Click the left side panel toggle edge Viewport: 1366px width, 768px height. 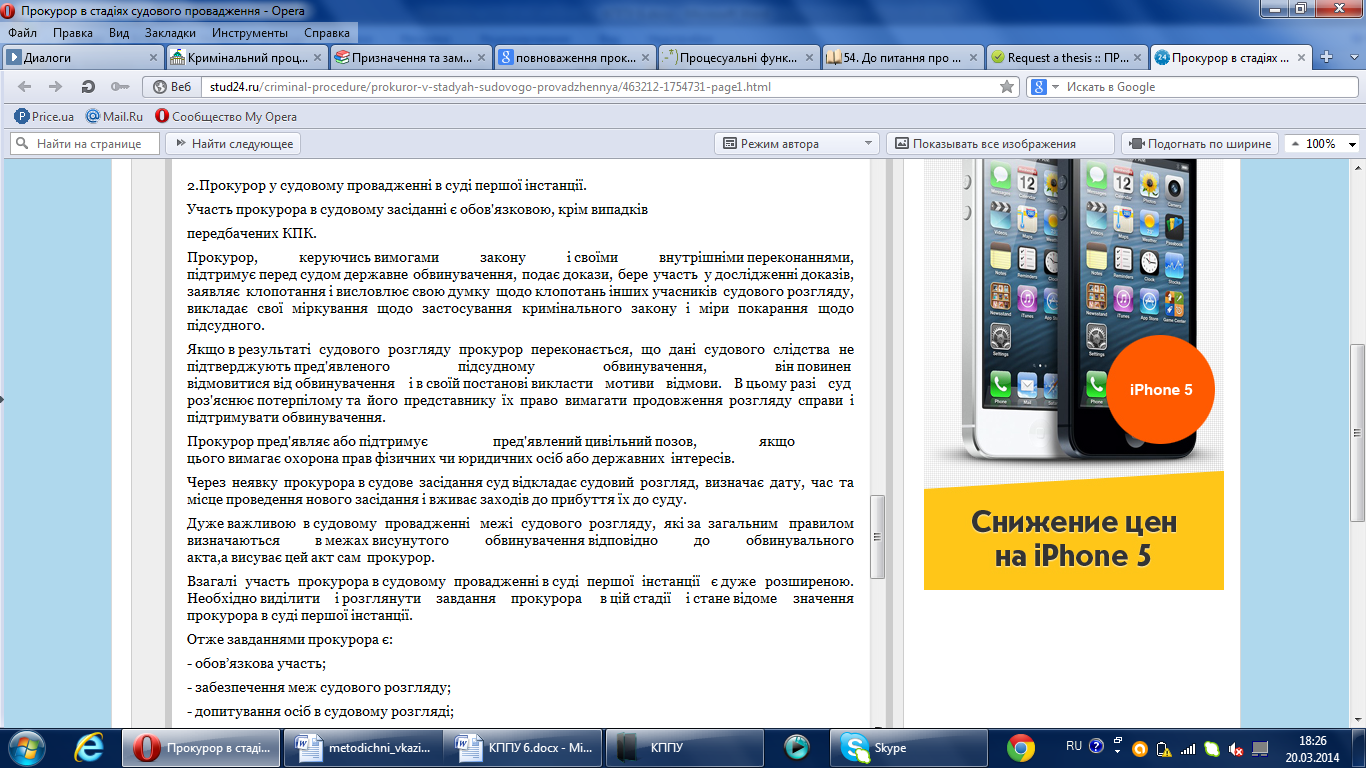pyautogui.click(x=2, y=398)
